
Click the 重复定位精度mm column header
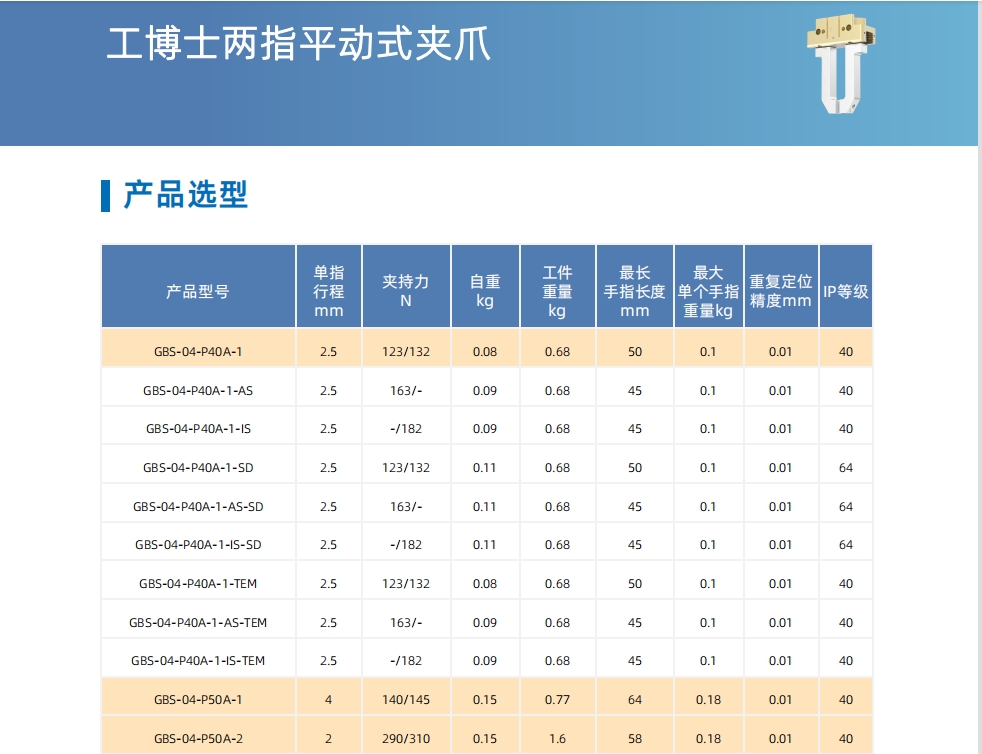click(781, 291)
